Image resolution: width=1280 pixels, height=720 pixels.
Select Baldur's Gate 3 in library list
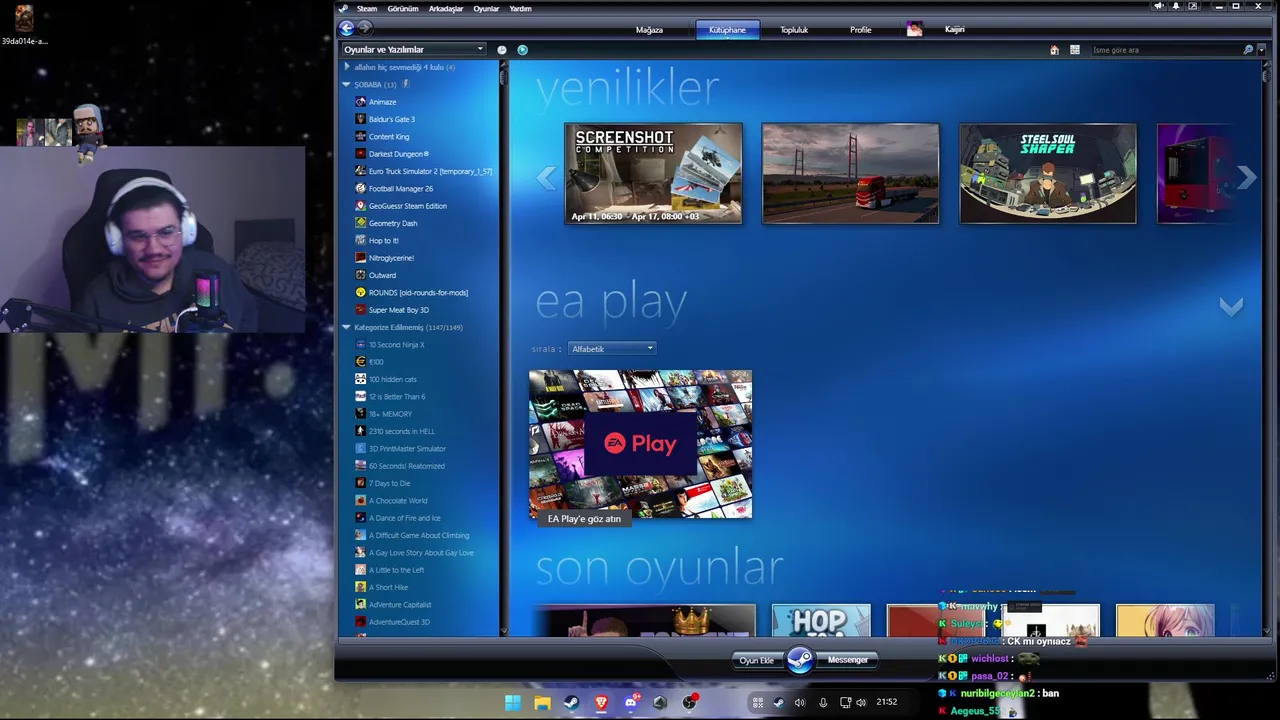[x=391, y=119]
